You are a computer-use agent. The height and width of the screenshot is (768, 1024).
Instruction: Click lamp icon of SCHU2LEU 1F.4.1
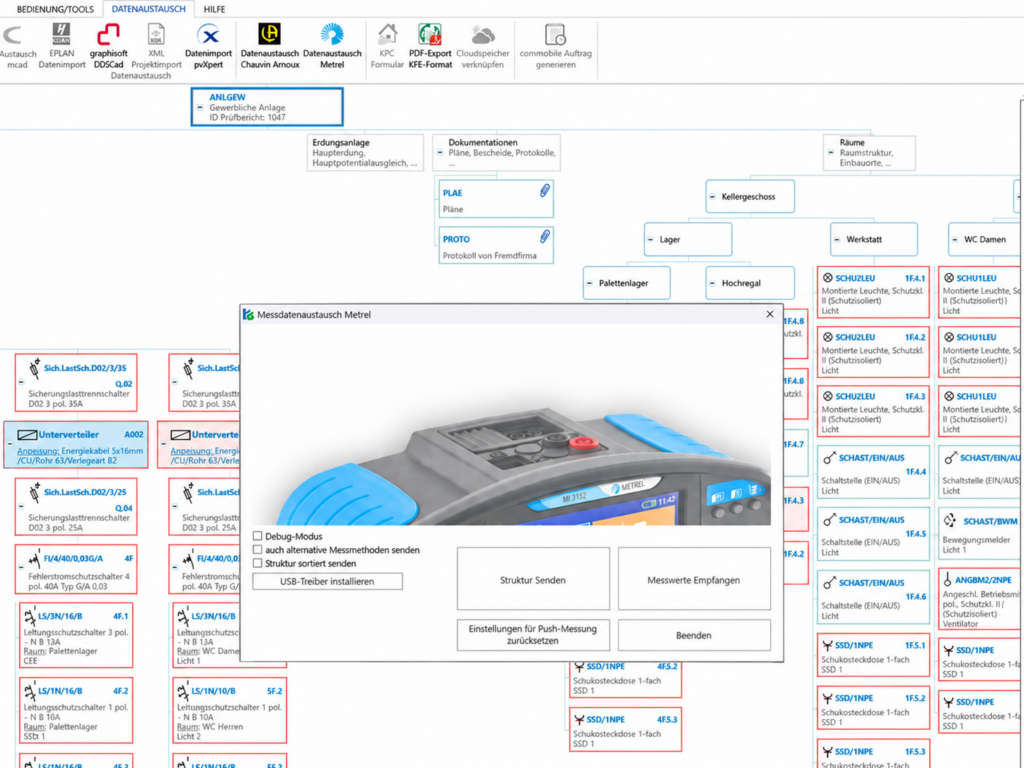(827, 278)
